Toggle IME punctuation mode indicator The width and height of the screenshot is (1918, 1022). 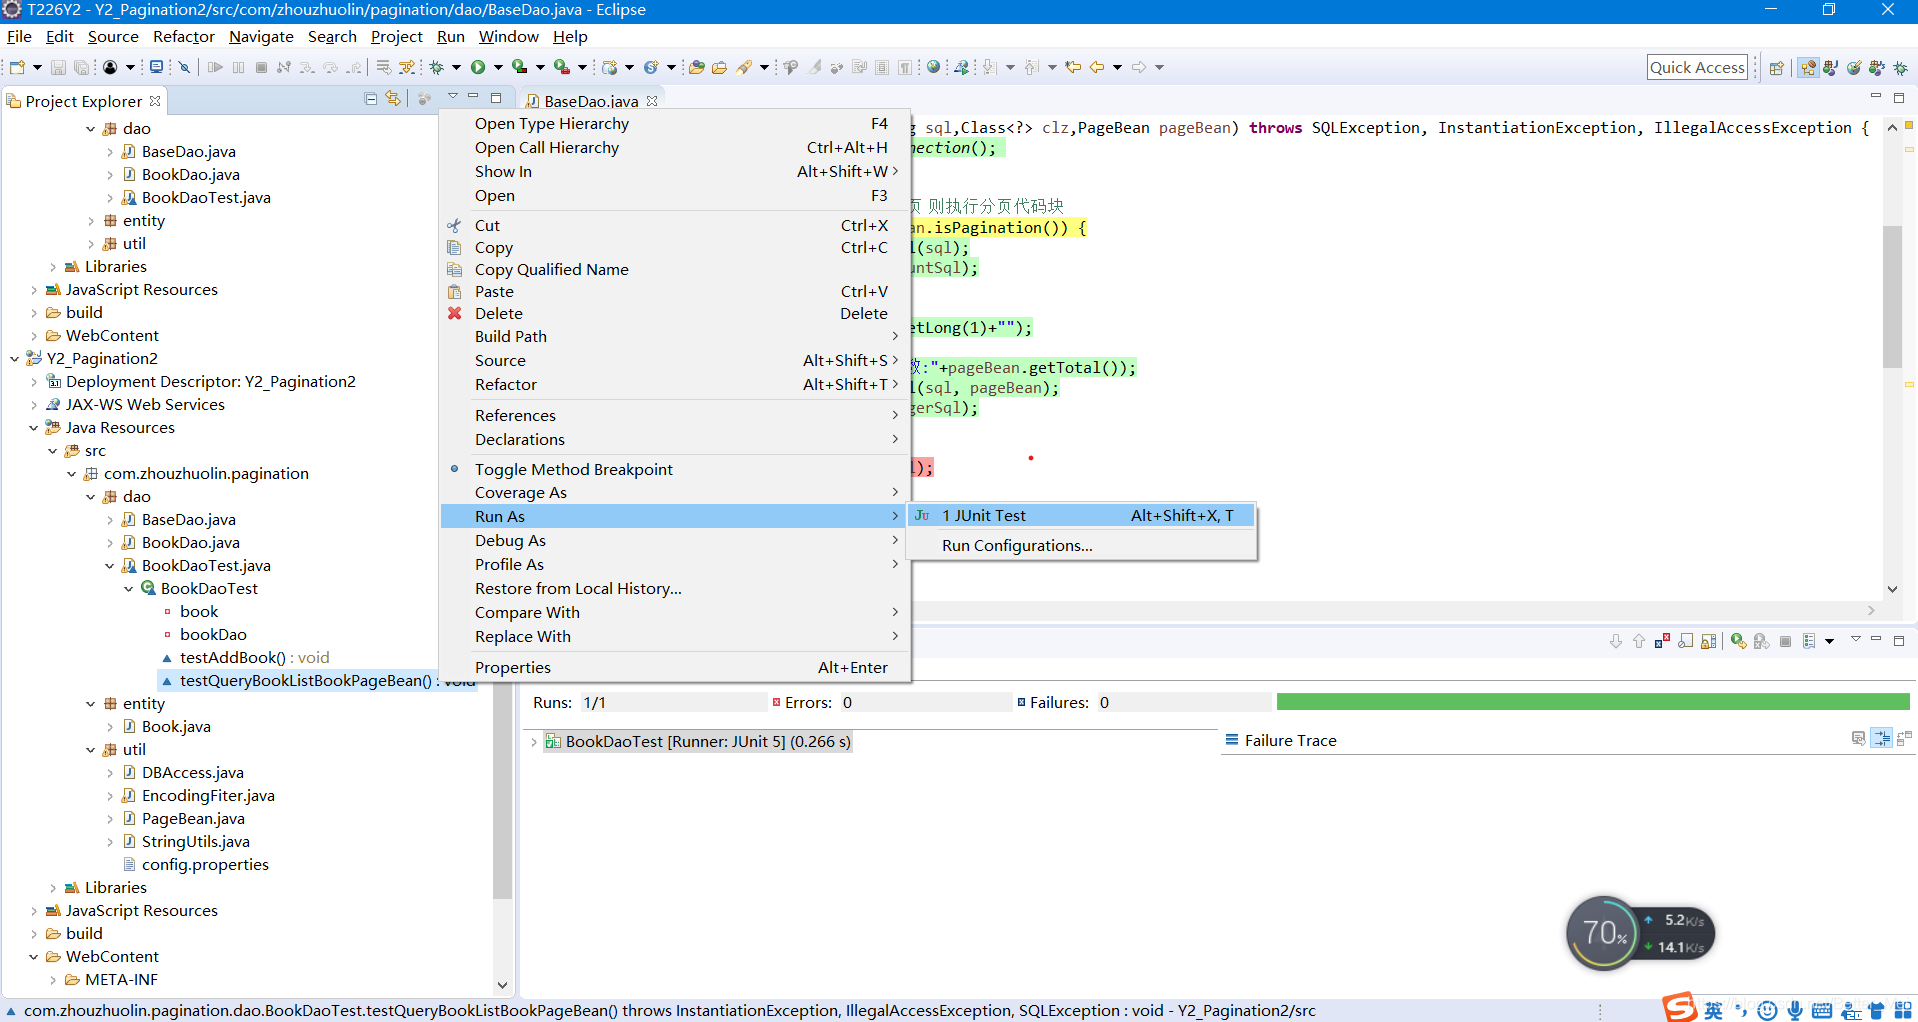[1741, 1010]
